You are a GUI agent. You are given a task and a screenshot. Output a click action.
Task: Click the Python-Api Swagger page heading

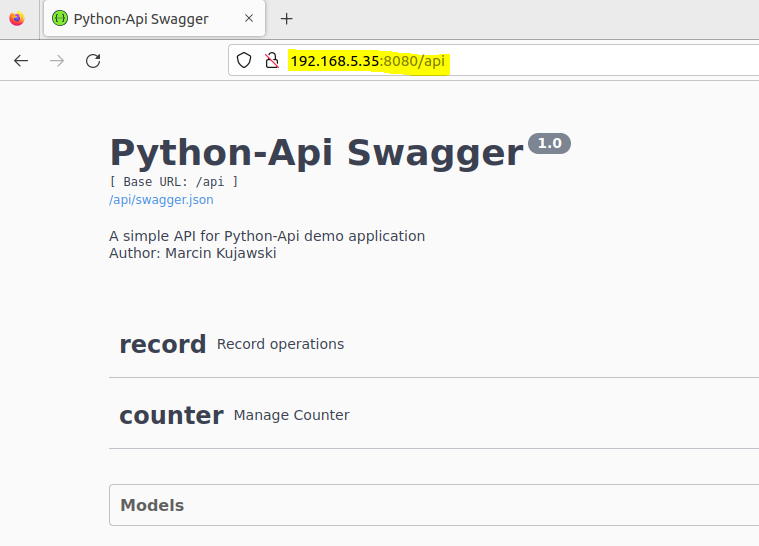click(x=316, y=153)
